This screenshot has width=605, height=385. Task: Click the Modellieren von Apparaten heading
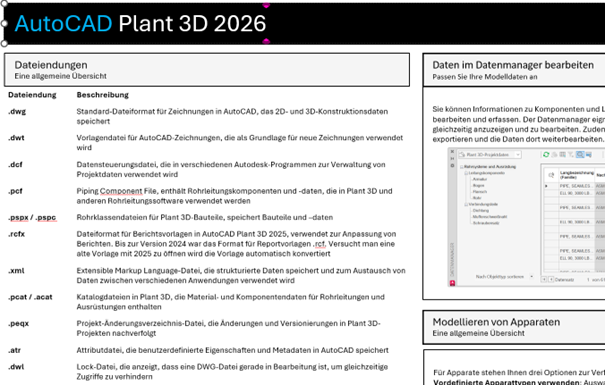coord(496,322)
